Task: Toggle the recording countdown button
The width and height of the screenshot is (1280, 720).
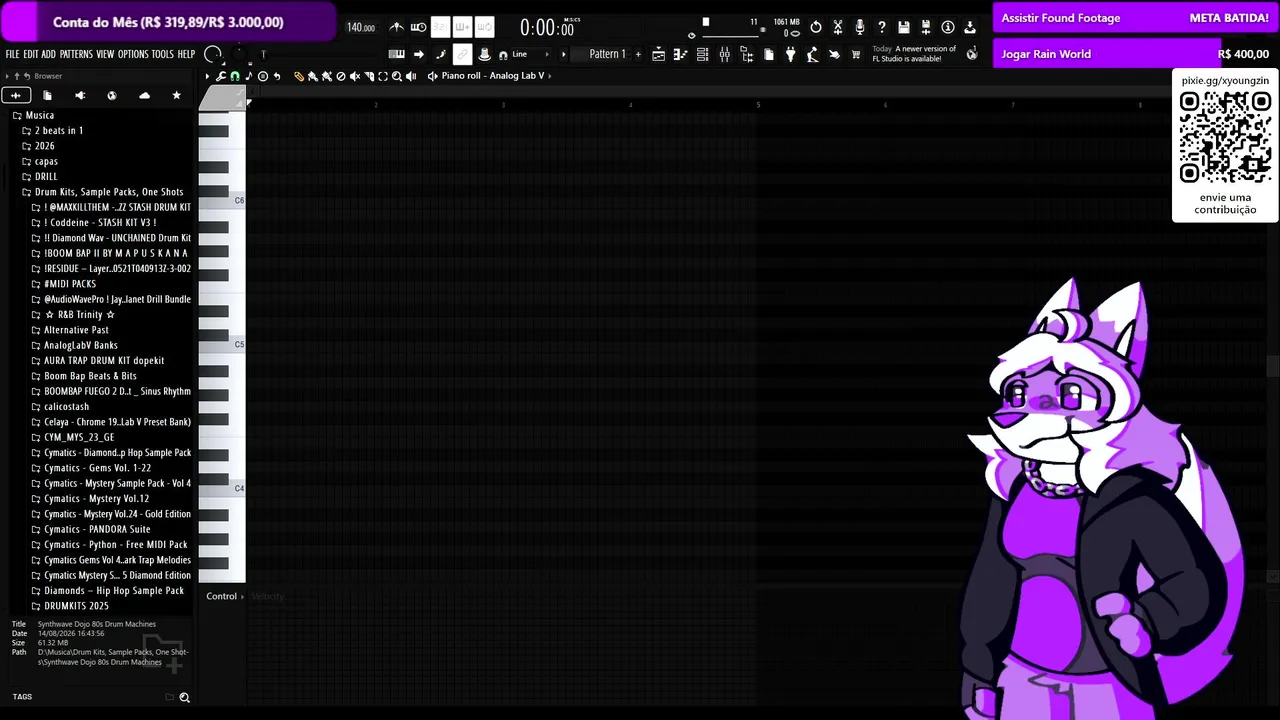Action: tap(441, 27)
